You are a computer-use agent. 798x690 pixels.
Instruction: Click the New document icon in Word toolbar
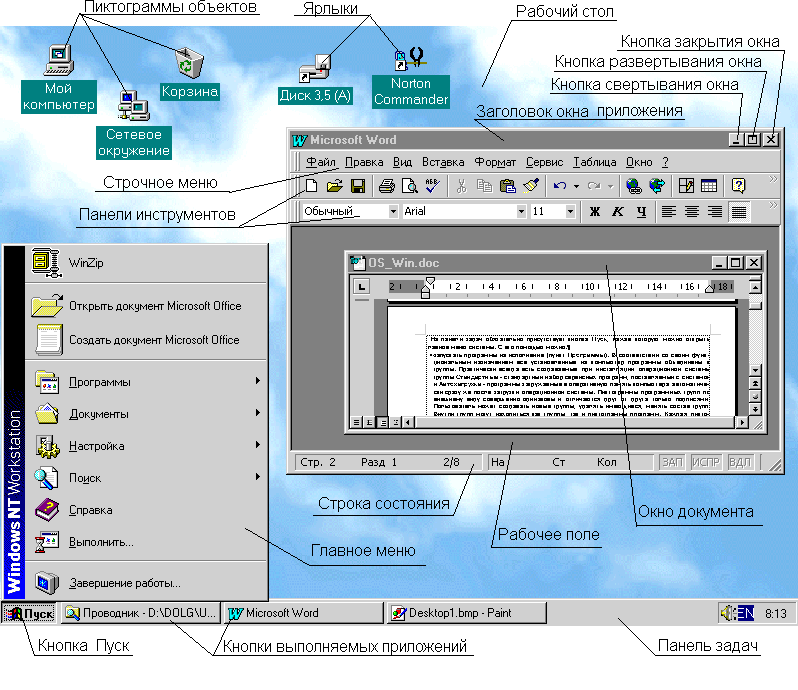(x=311, y=186)
